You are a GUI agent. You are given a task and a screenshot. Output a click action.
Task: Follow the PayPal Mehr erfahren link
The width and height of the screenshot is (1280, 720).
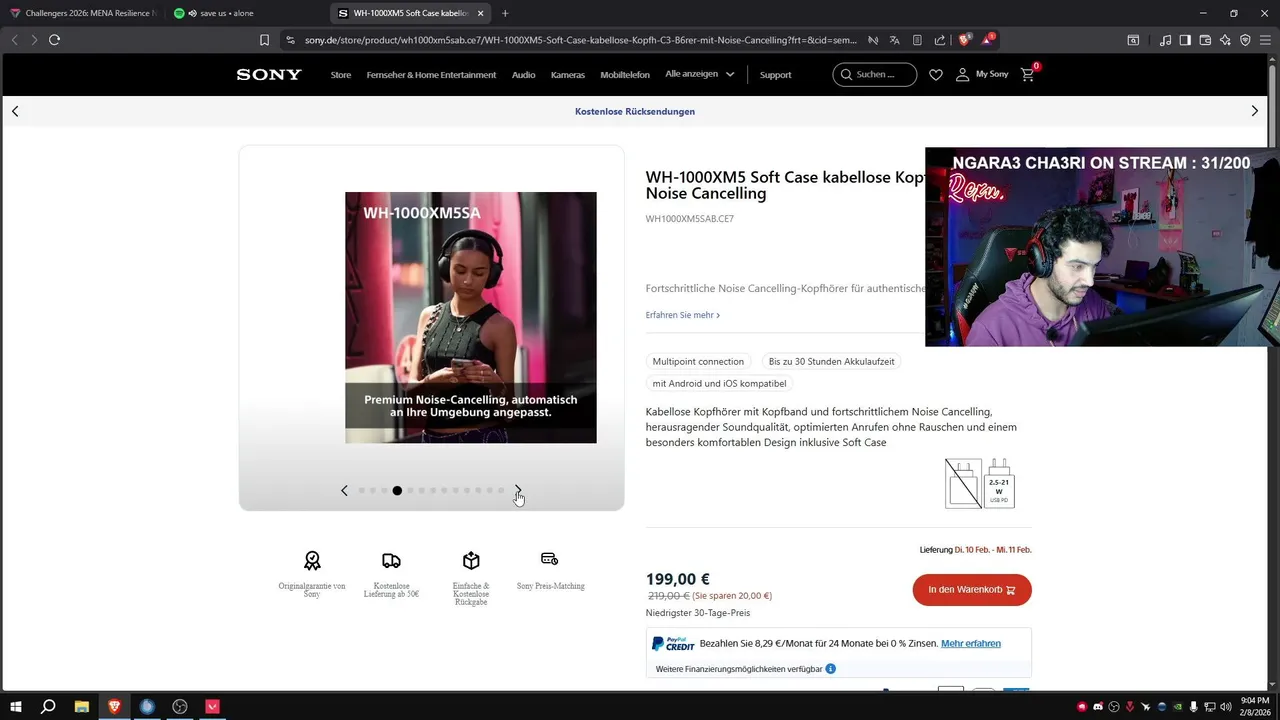(971, 643)
